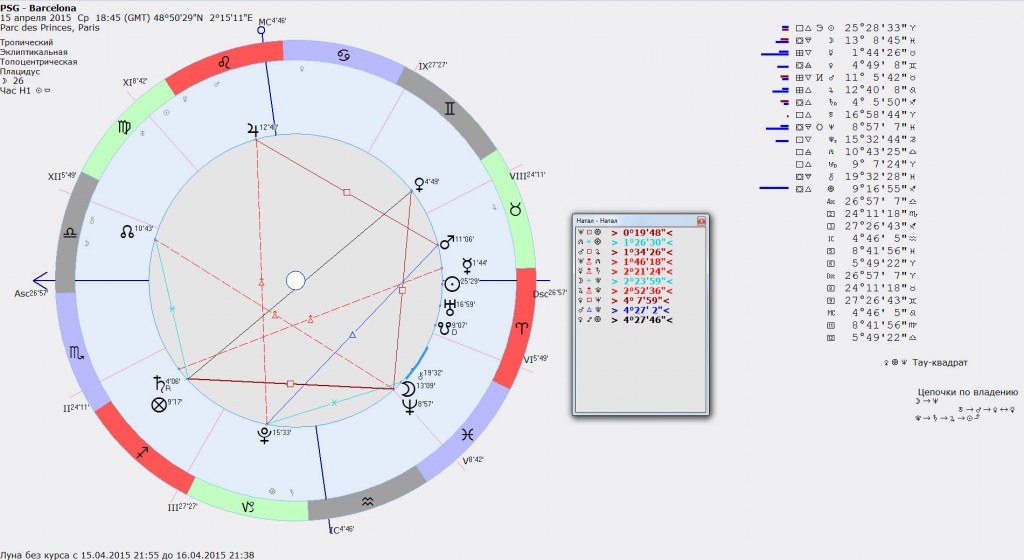Click Moon position 13° 8'45" in the list
Image resolution: width=1024 pixels, height=560 pixels.
click(x=880, y=40)
